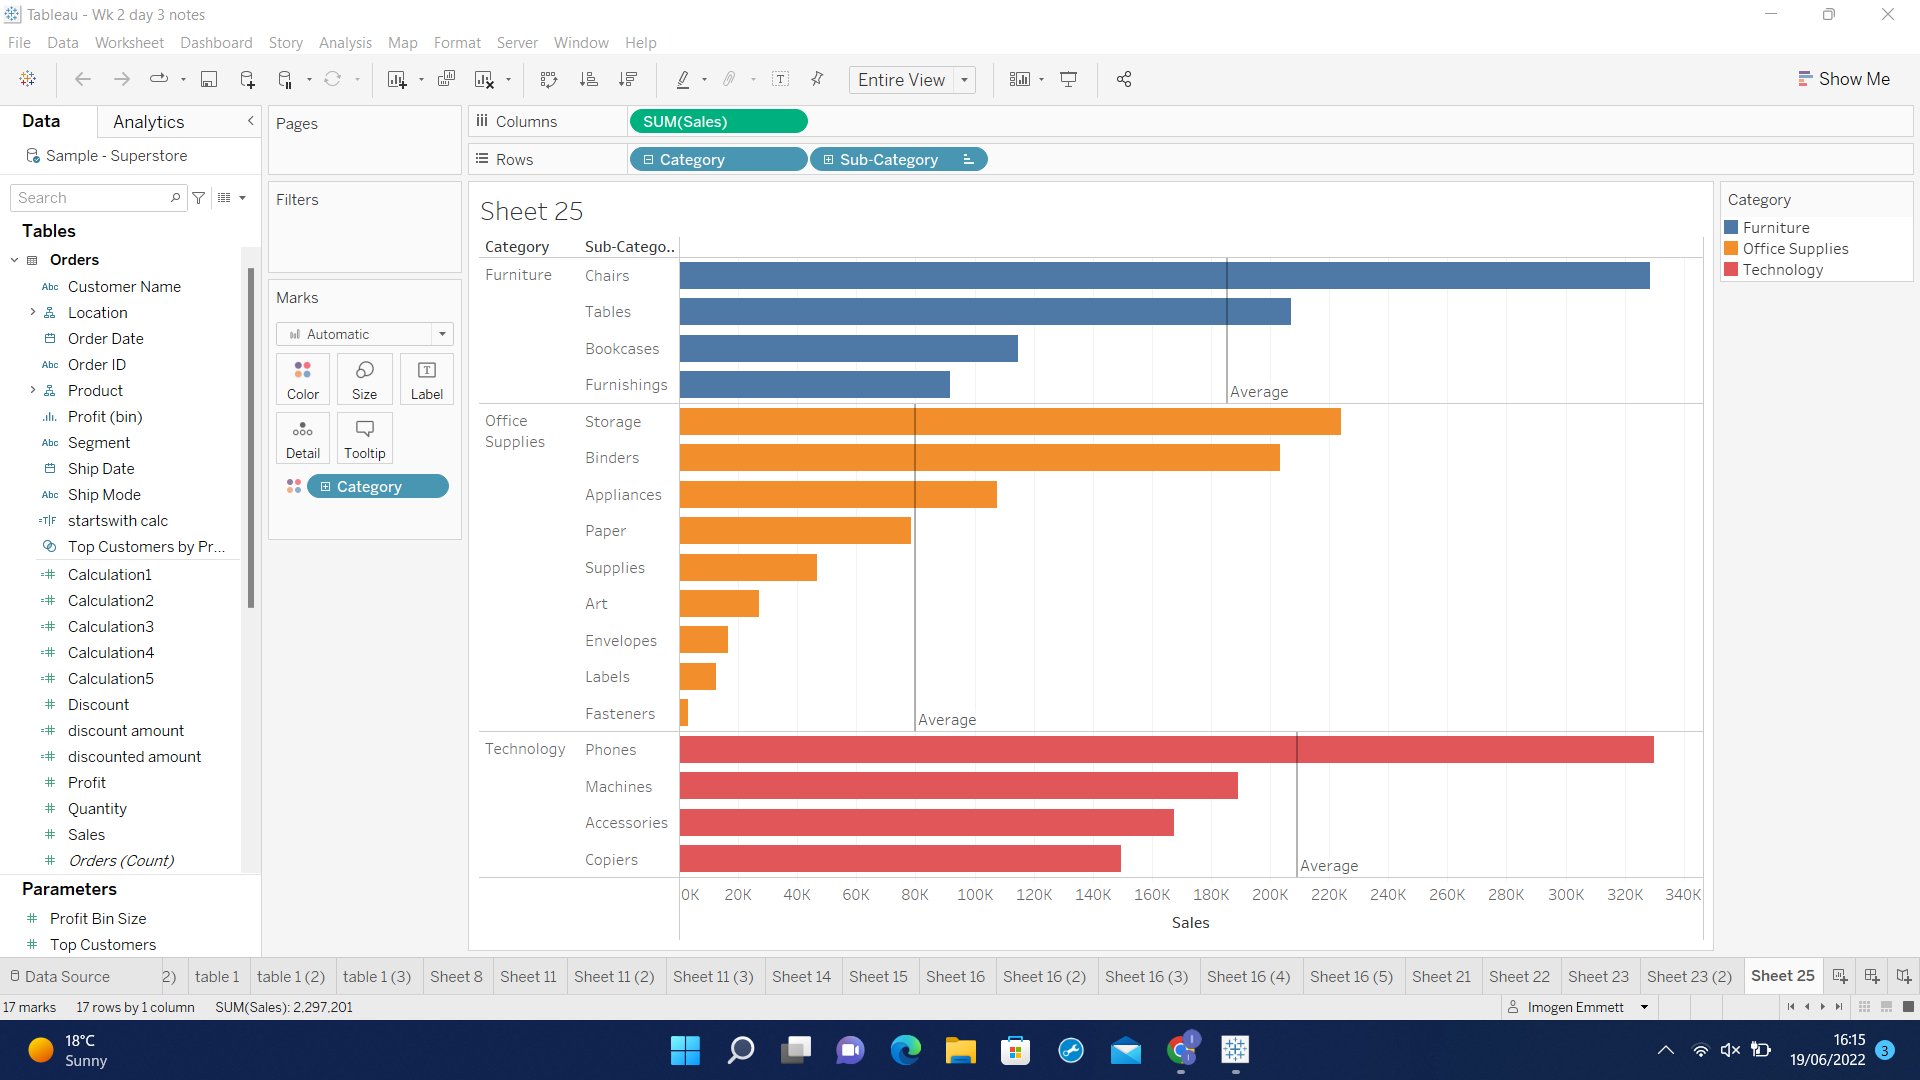
Task: Click the Tooltip button on the Marks card
Action: click(364, 438)
